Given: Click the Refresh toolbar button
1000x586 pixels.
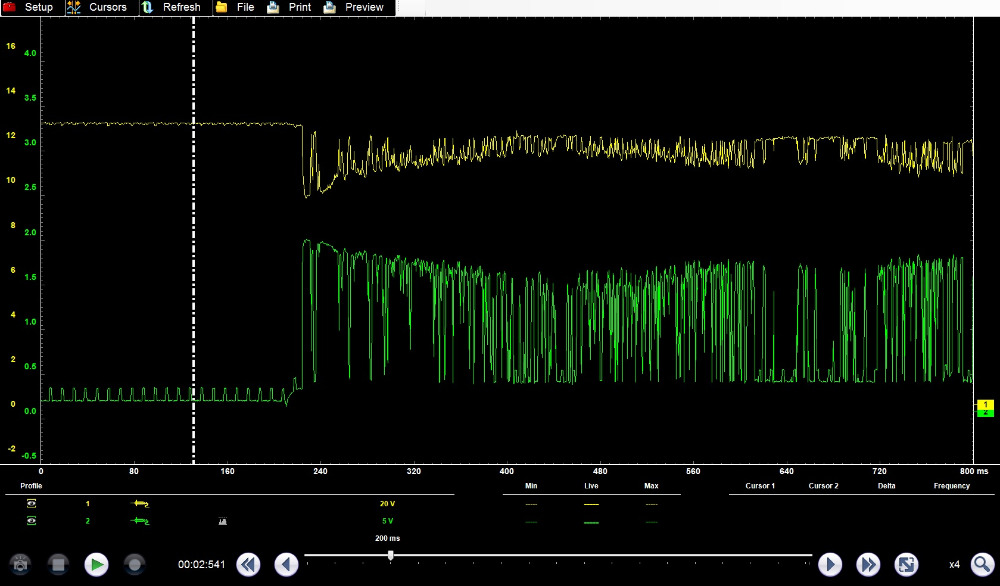Looking at the screenshot, I should (x=171, y=7).
